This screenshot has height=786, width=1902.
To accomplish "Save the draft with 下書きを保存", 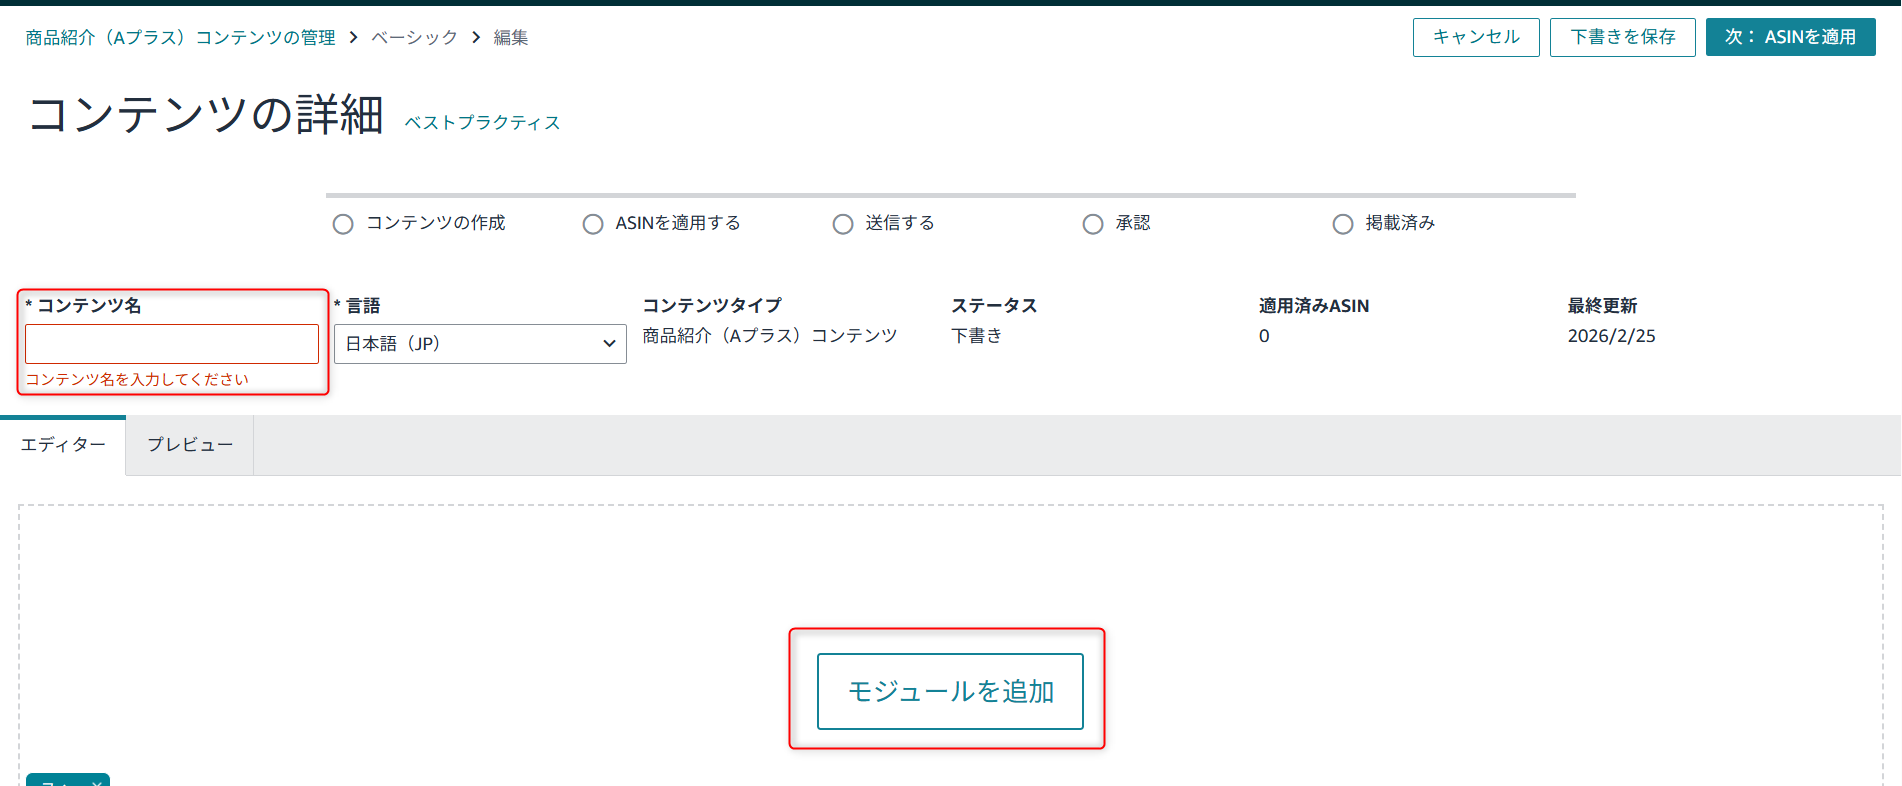I will coord(1622,37).
